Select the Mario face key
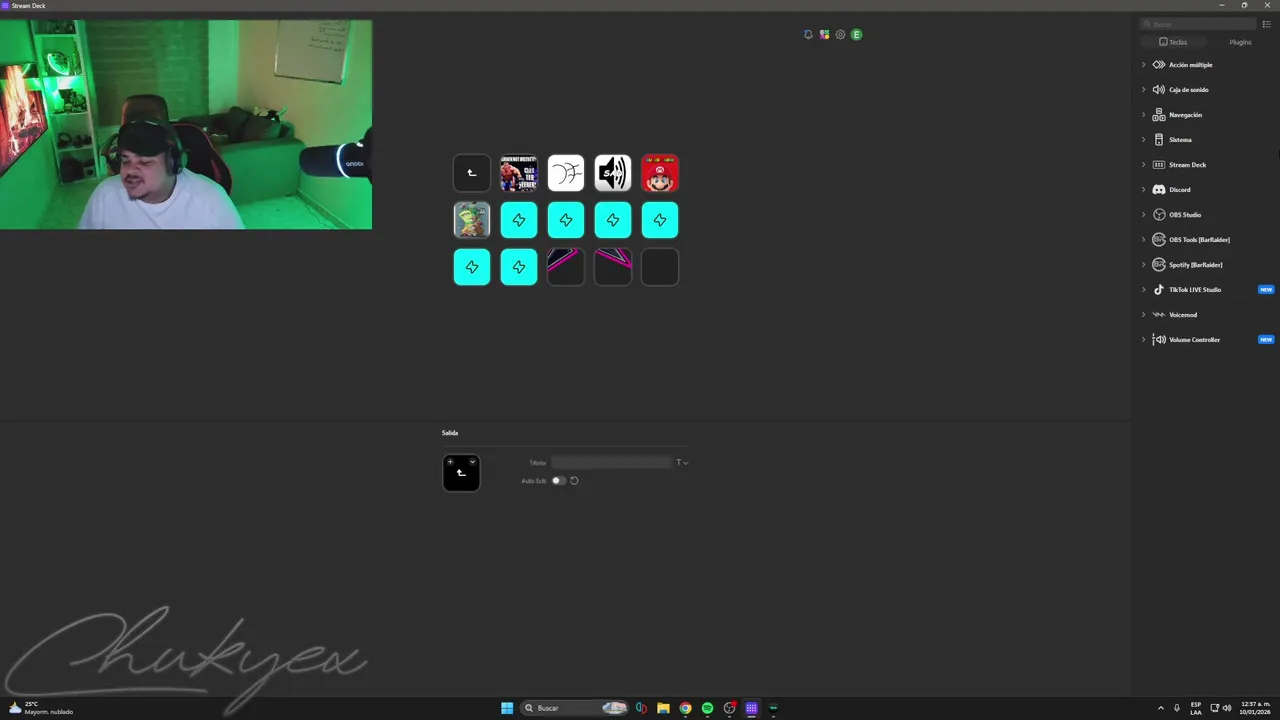The image size is (1280, 720). (660, 173)
